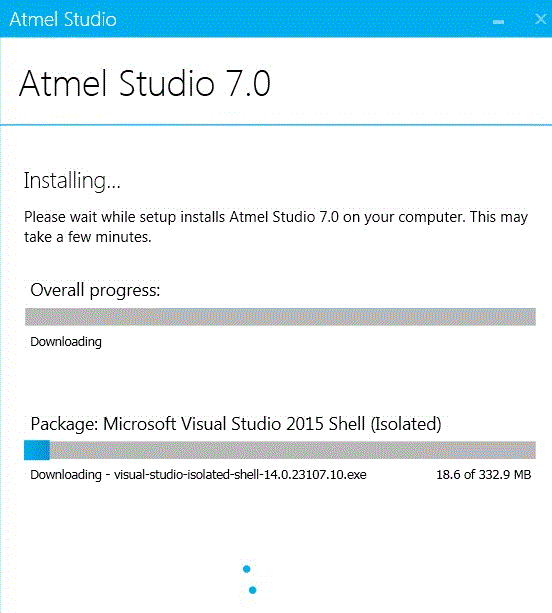
Task: Click the empty blue title bar area
Action: [x=303, y=19]
